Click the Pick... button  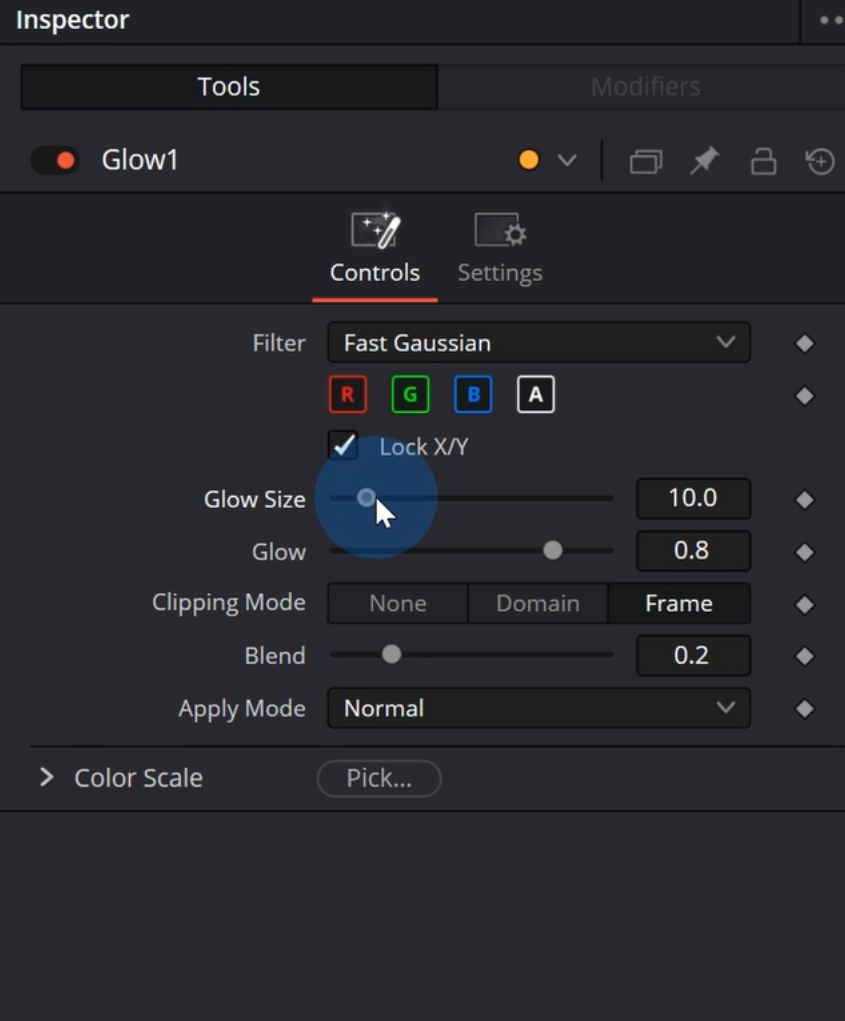[379, 779]
